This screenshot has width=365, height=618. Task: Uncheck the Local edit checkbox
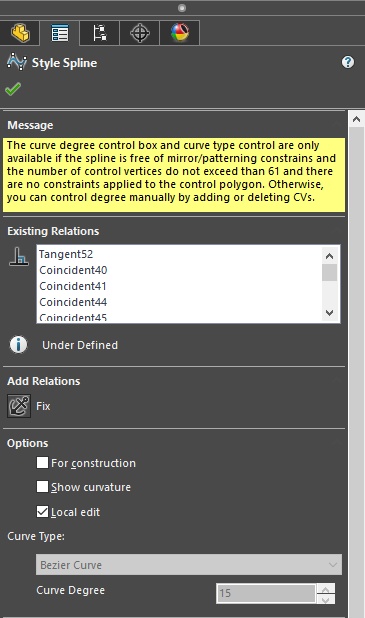click(x=42, y=512)
